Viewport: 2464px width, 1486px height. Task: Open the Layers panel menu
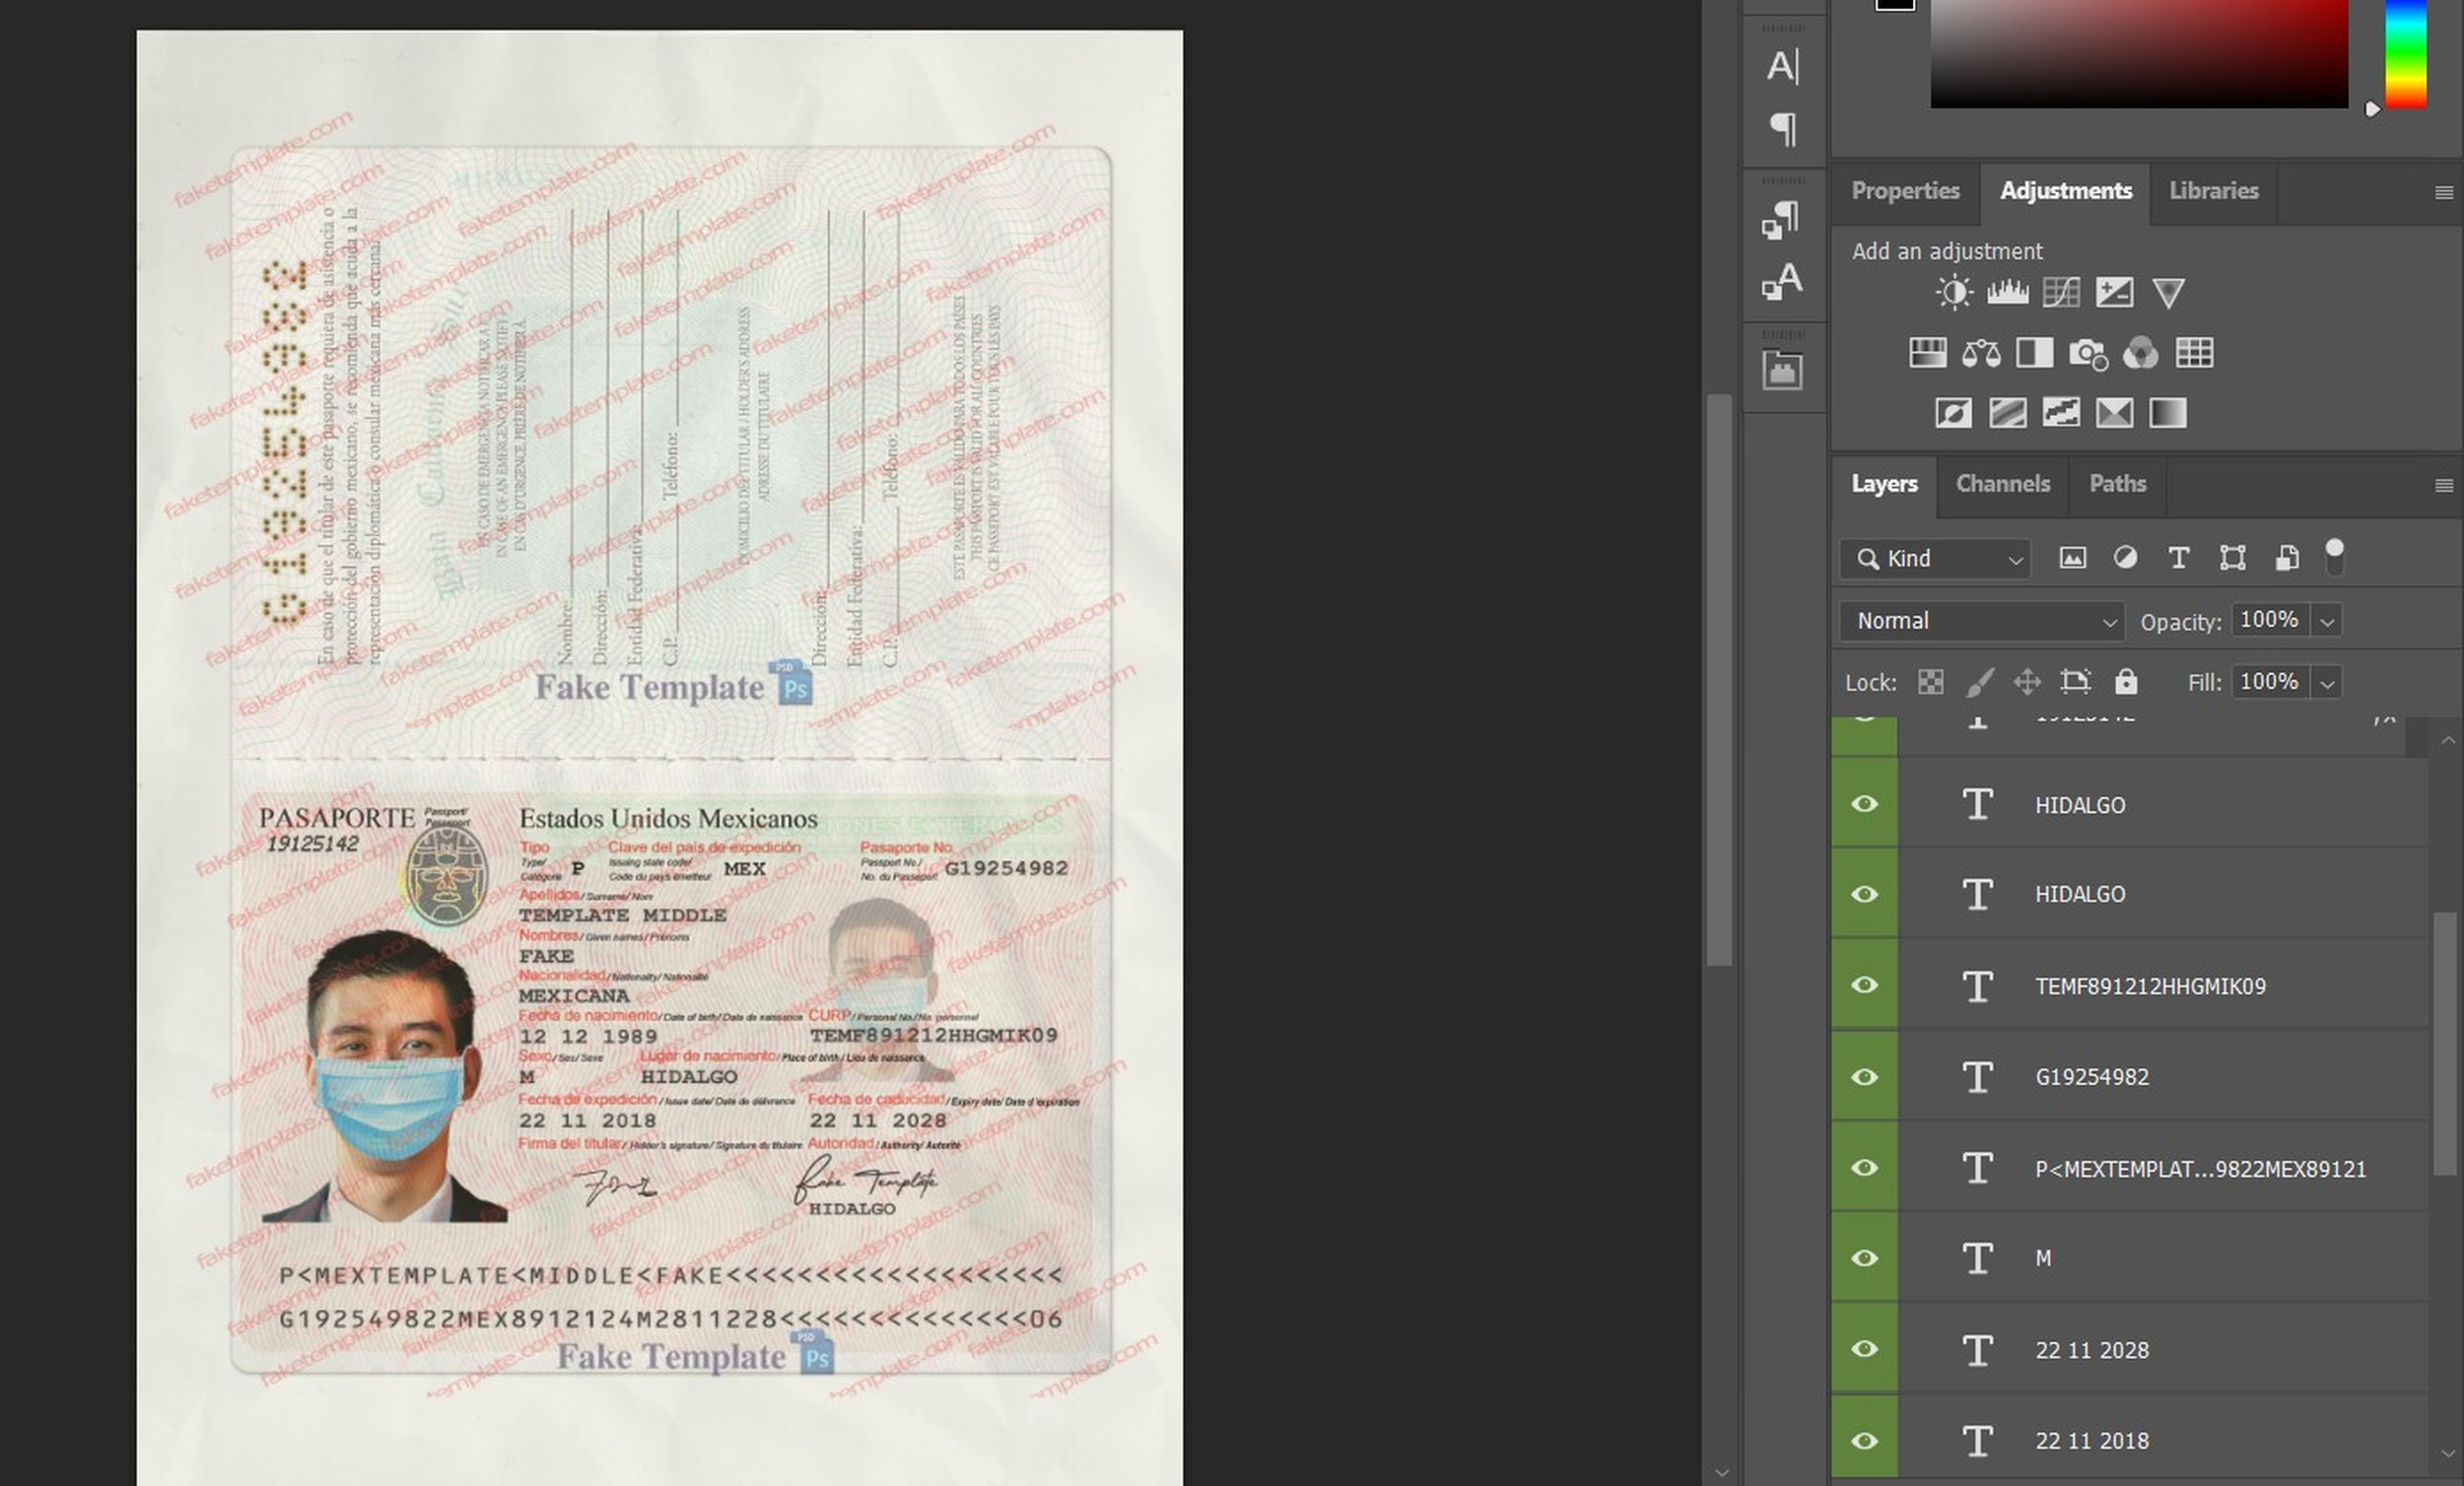(x=2447, y=486)
